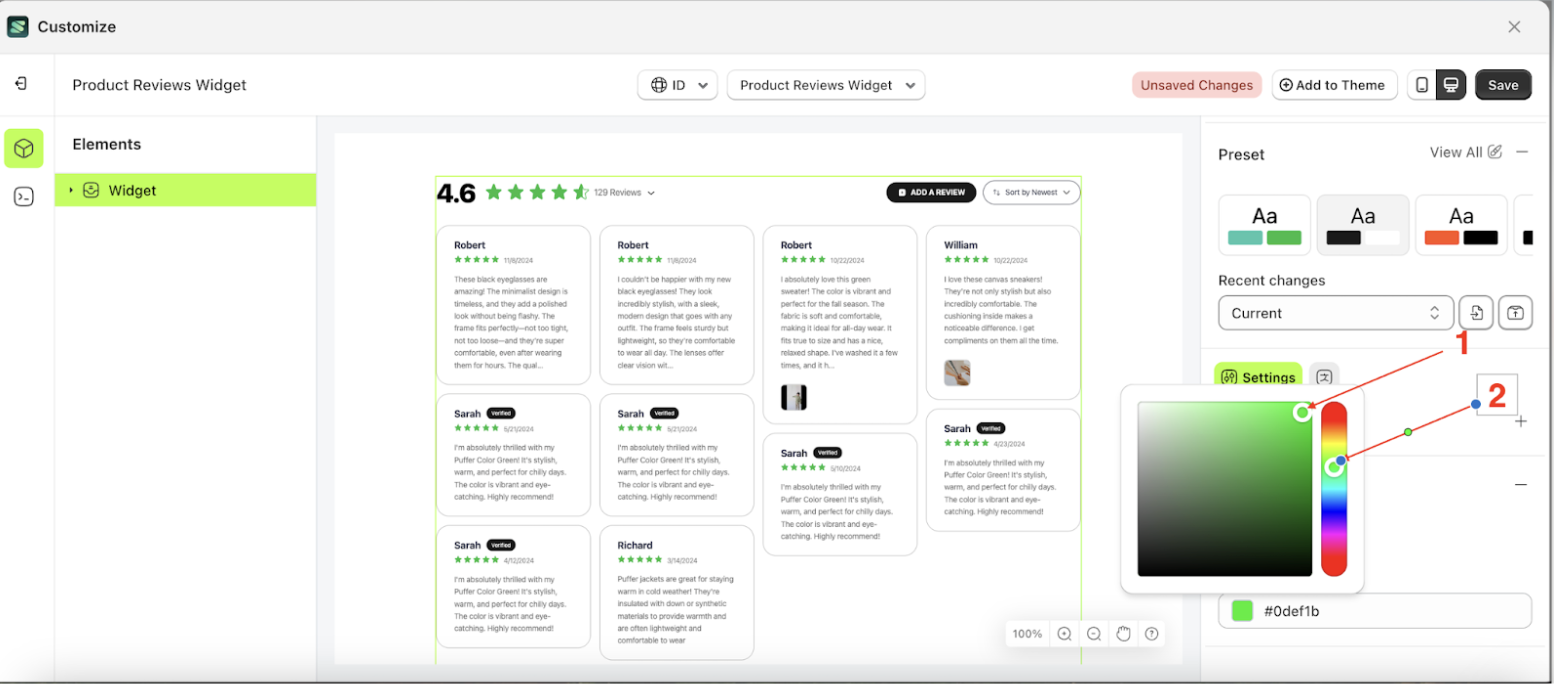Open the Product Reviews Widget selector dropdown
1560x692 pixels.
[825, 85]
